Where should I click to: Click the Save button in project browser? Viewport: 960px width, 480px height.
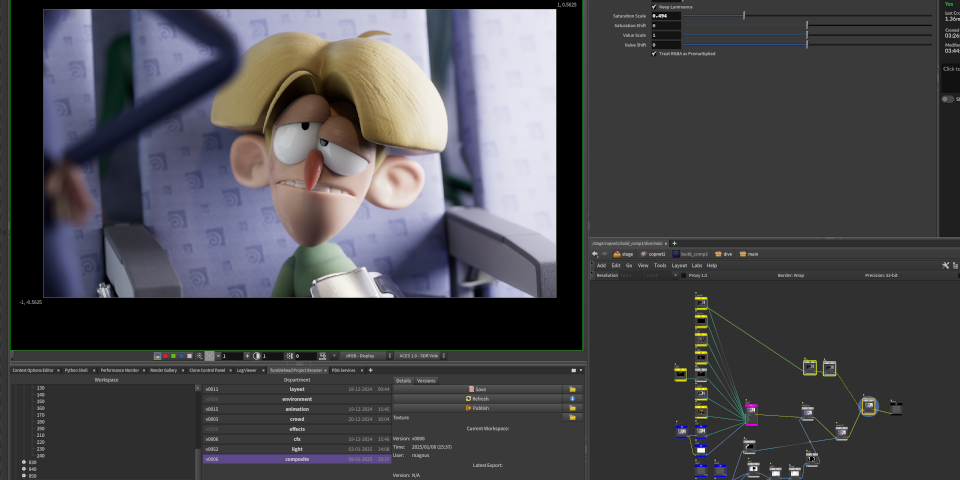[477, 389]
